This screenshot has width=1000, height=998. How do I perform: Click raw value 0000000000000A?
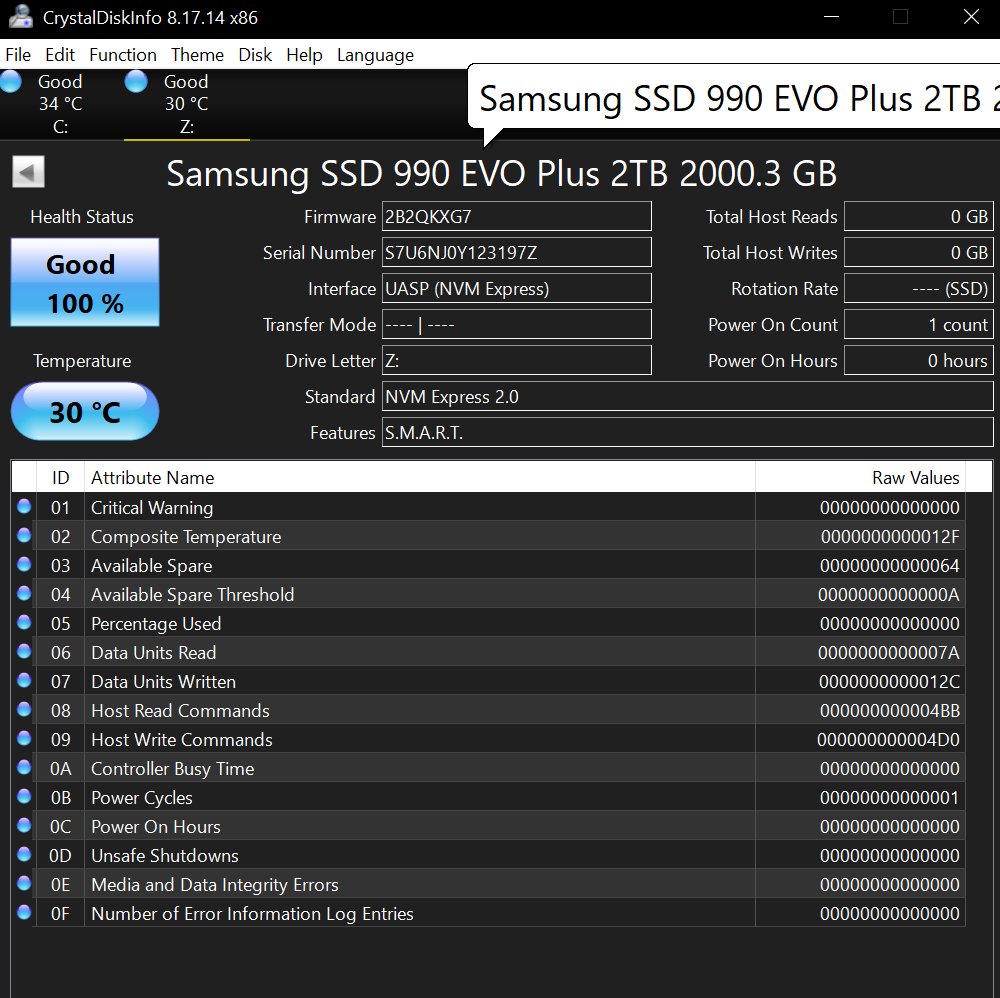pos(890,595)
